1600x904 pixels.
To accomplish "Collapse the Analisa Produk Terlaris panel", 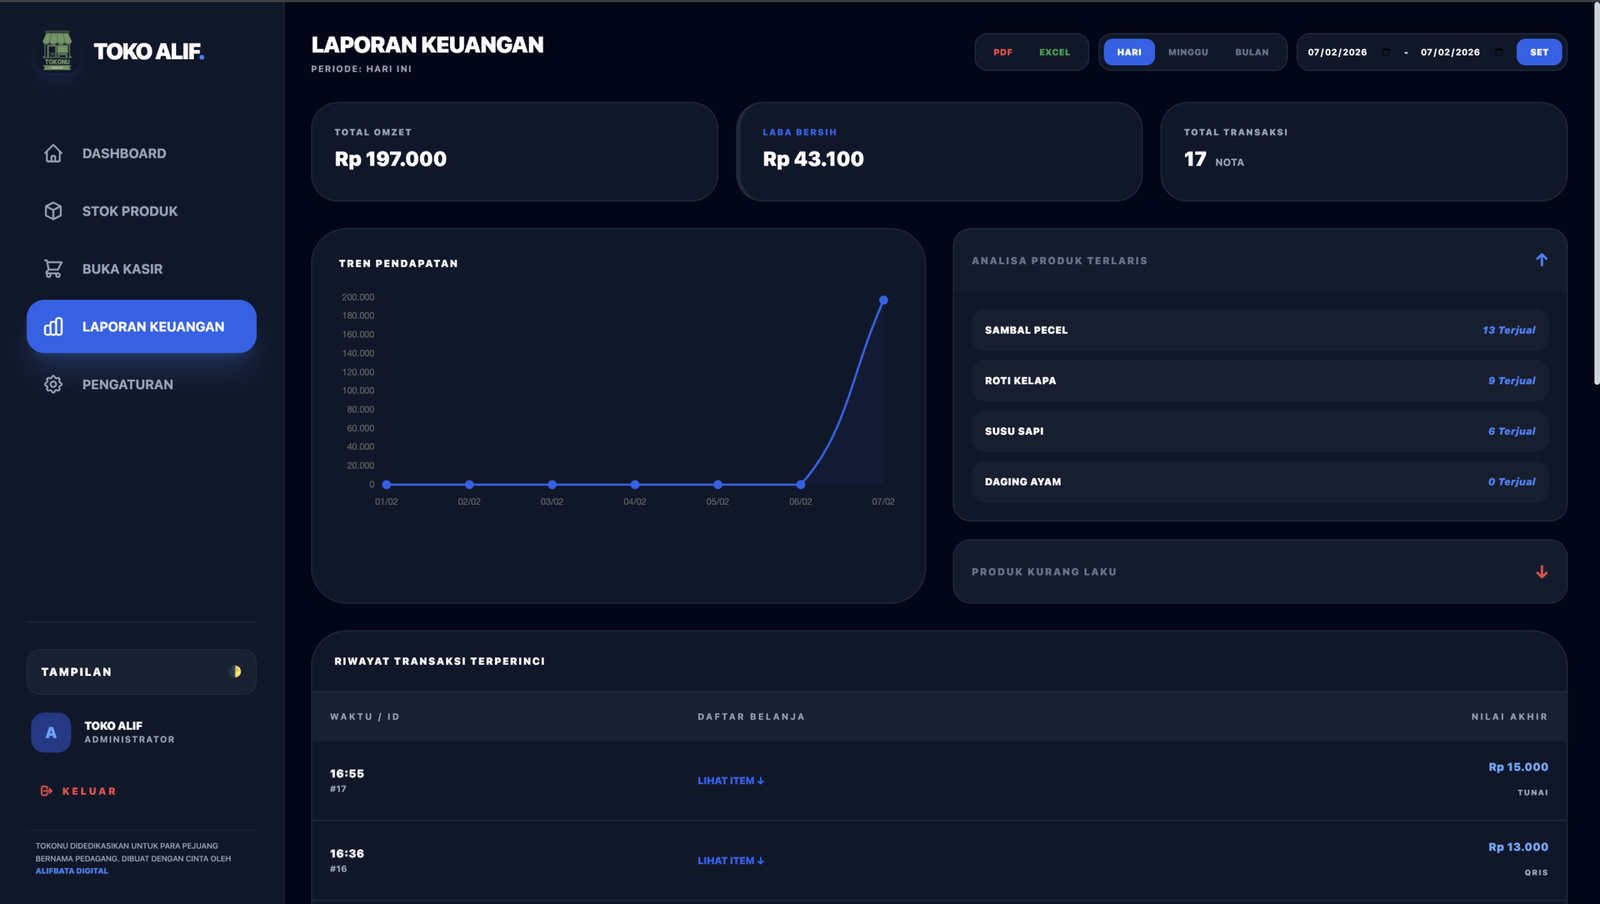I will tap(1541, 260).
